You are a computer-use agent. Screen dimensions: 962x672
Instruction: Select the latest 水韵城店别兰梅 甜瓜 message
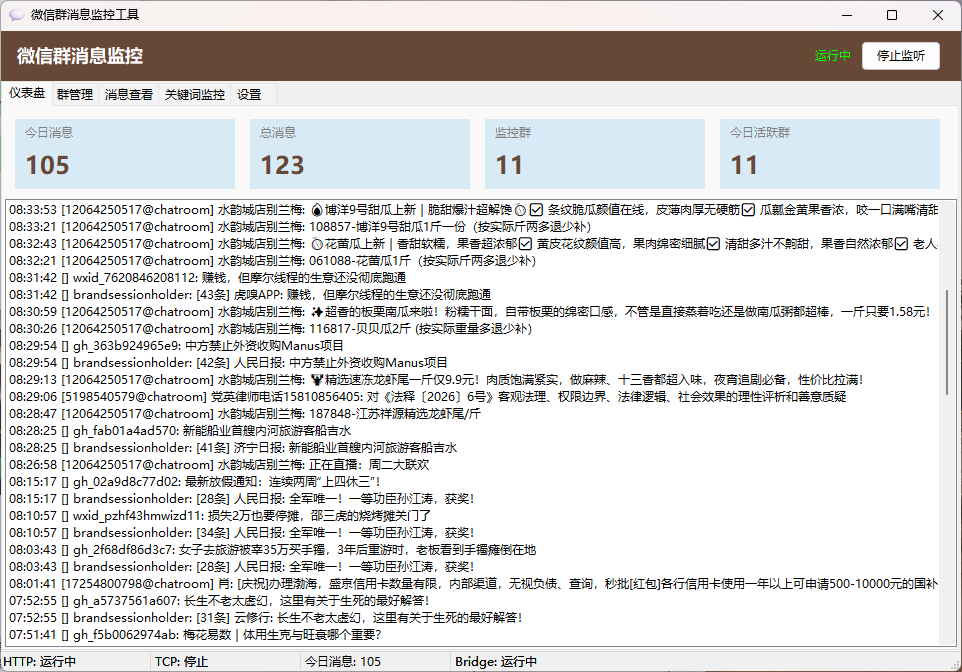(x=300, y=209)
